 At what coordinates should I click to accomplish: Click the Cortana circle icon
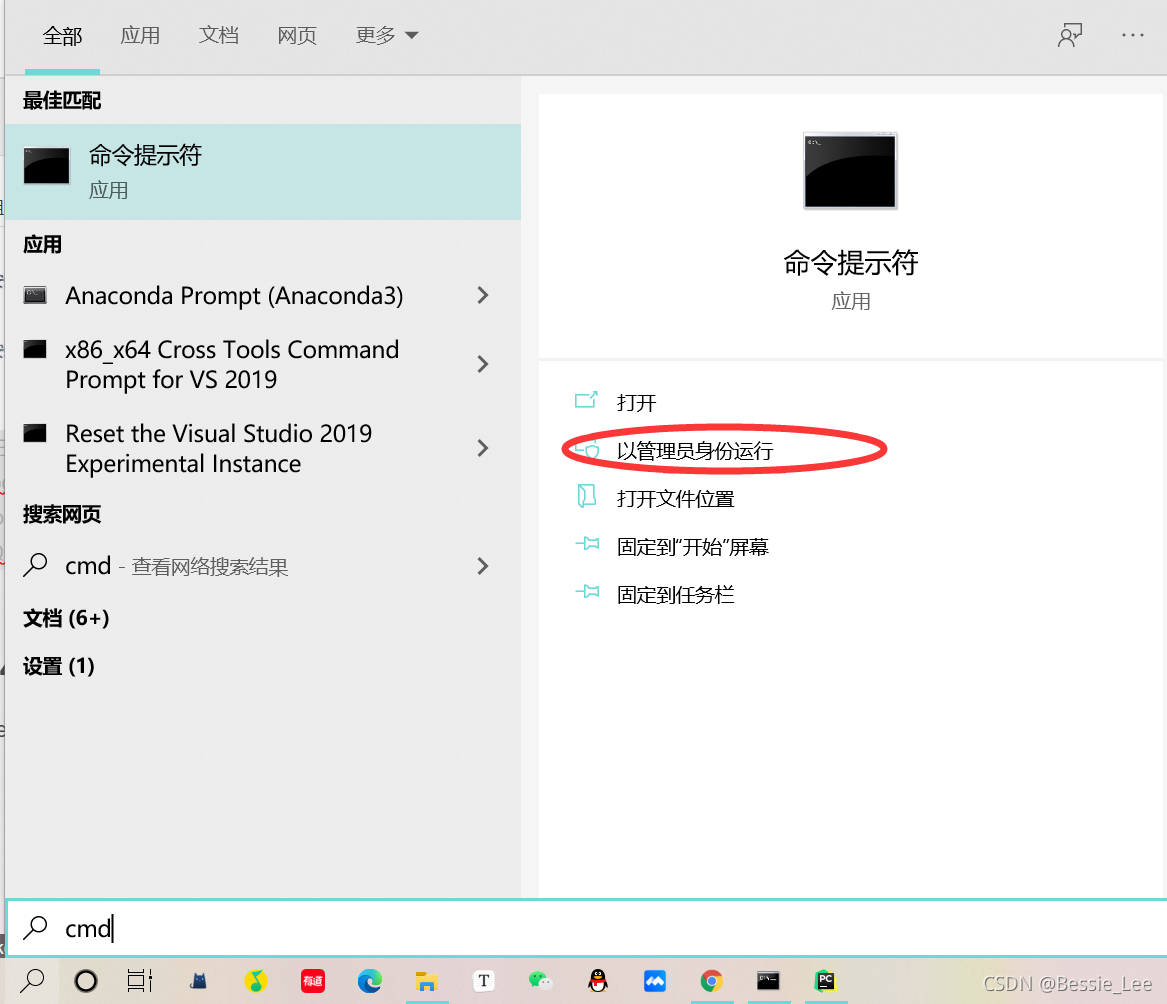[86, 981]
